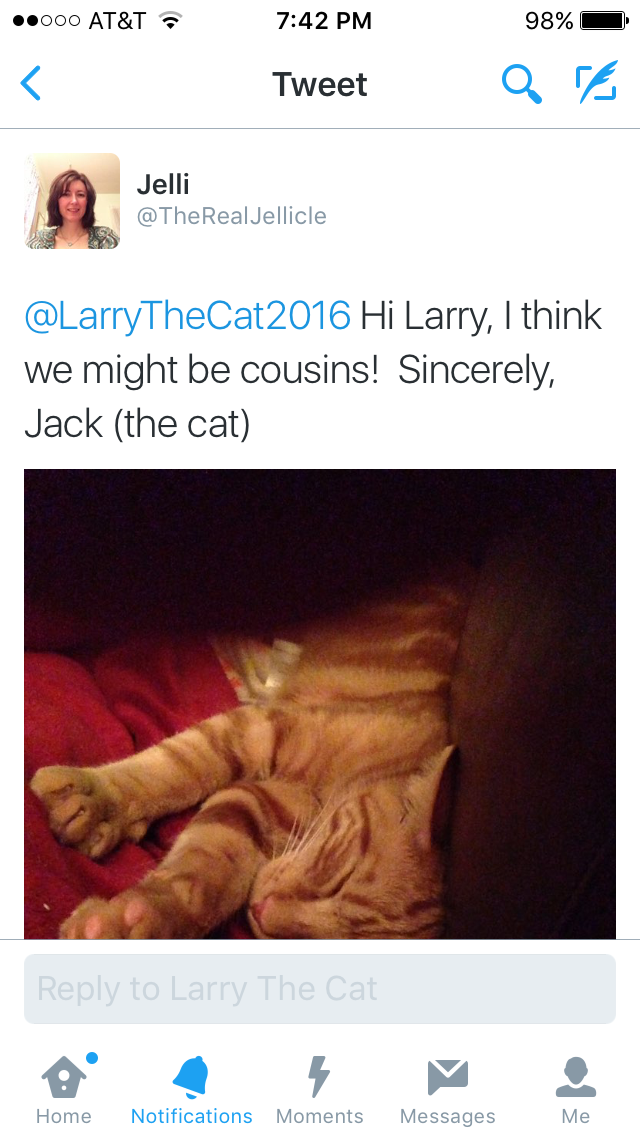
Task: Tap the 7:42 PM status bar clock
Action: tap(324, 21)
